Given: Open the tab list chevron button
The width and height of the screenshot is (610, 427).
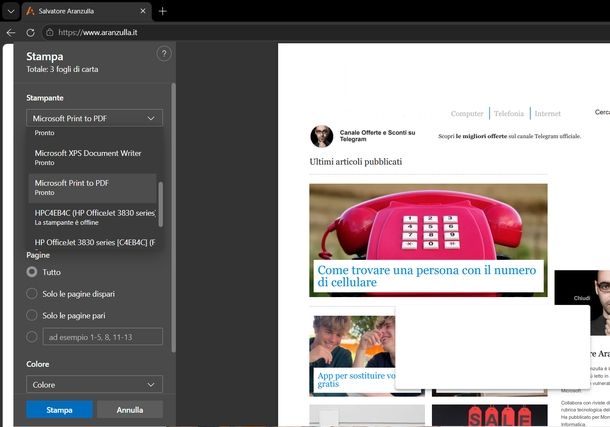Looking at the screenshot, I should click(11, 11).
